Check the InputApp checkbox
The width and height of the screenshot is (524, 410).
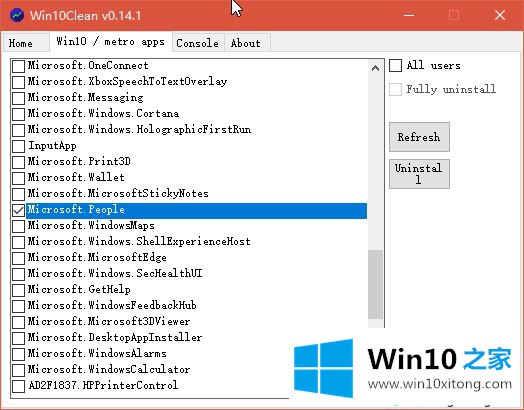(x=18, y=146)
